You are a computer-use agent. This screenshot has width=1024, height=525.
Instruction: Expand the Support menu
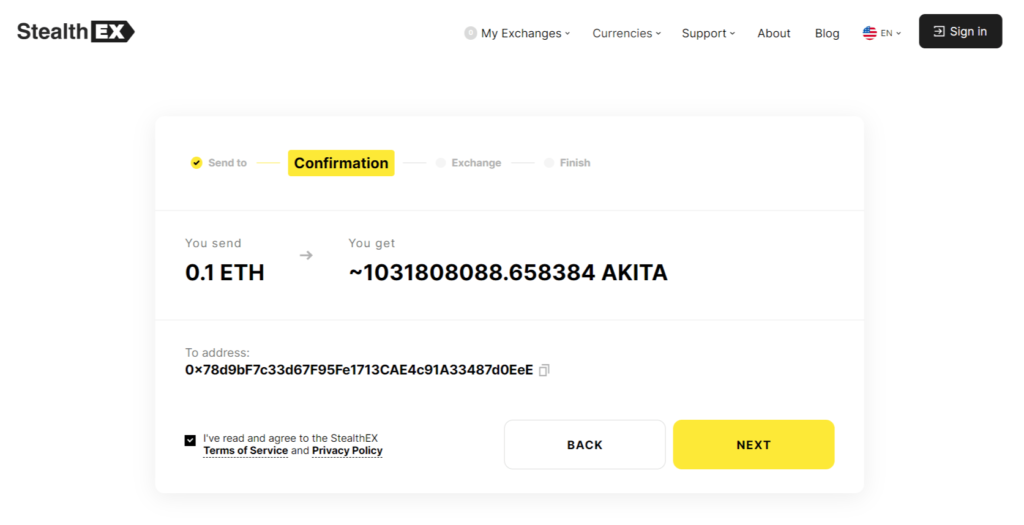click(x=708, y=33)
